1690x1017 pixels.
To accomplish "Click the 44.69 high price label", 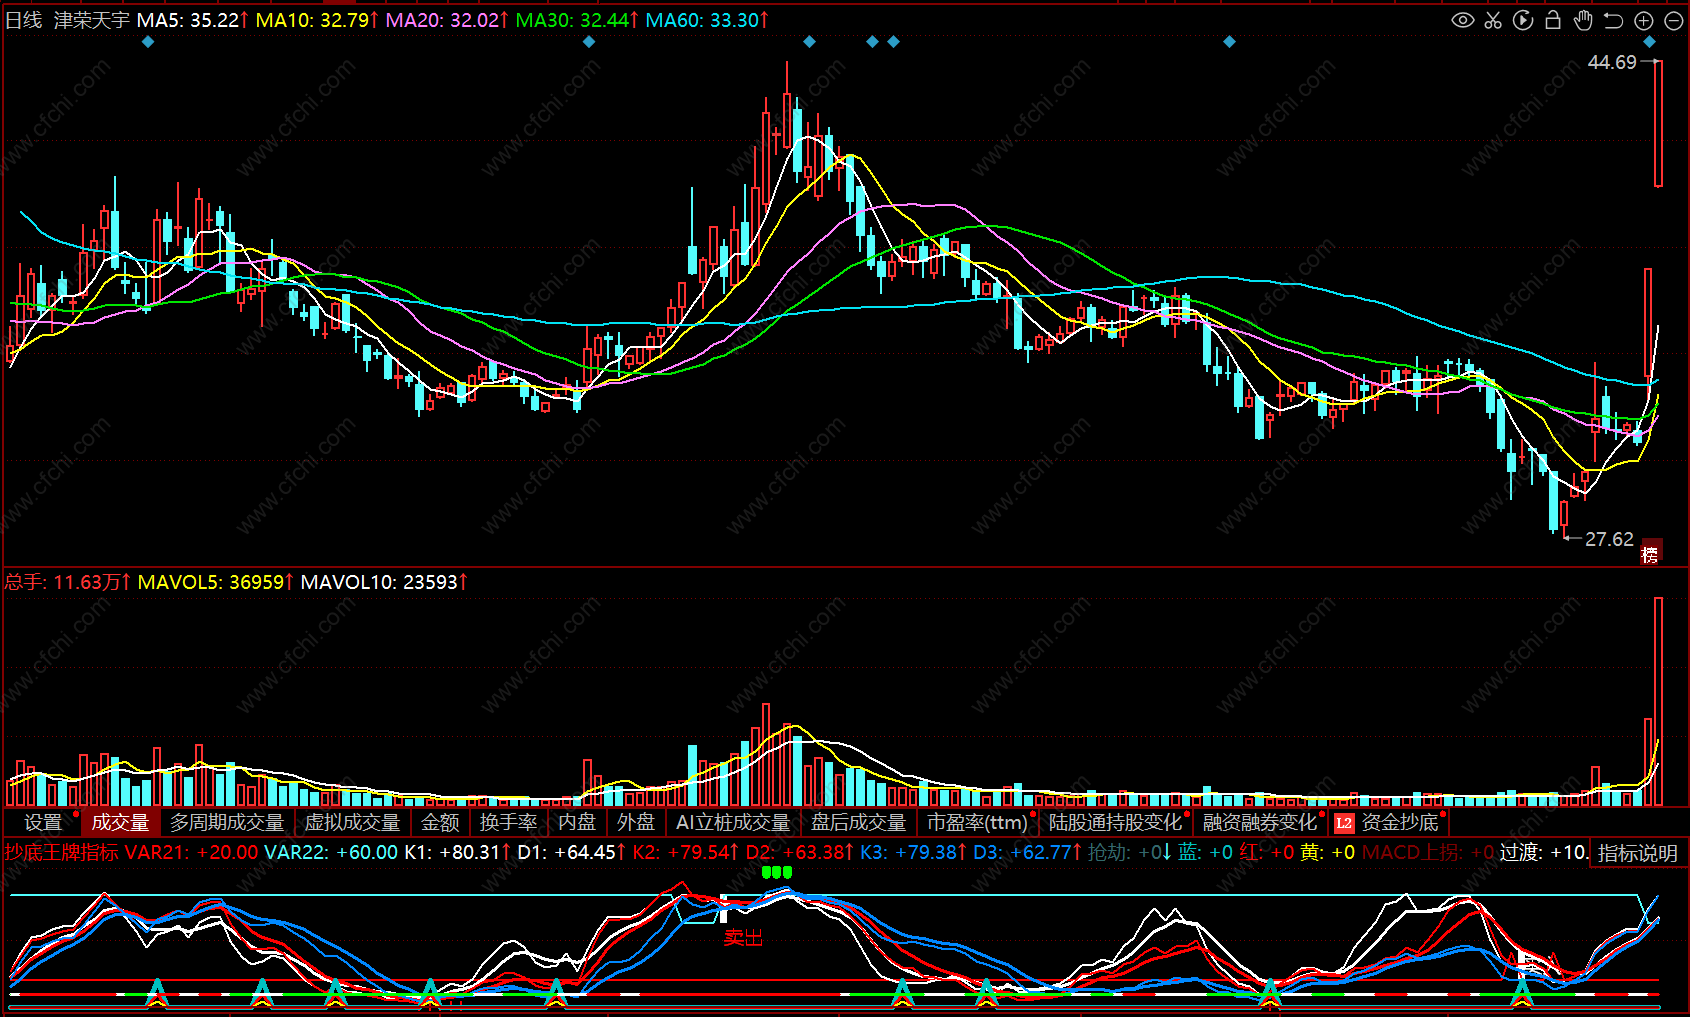I will tap(1612, 62).
